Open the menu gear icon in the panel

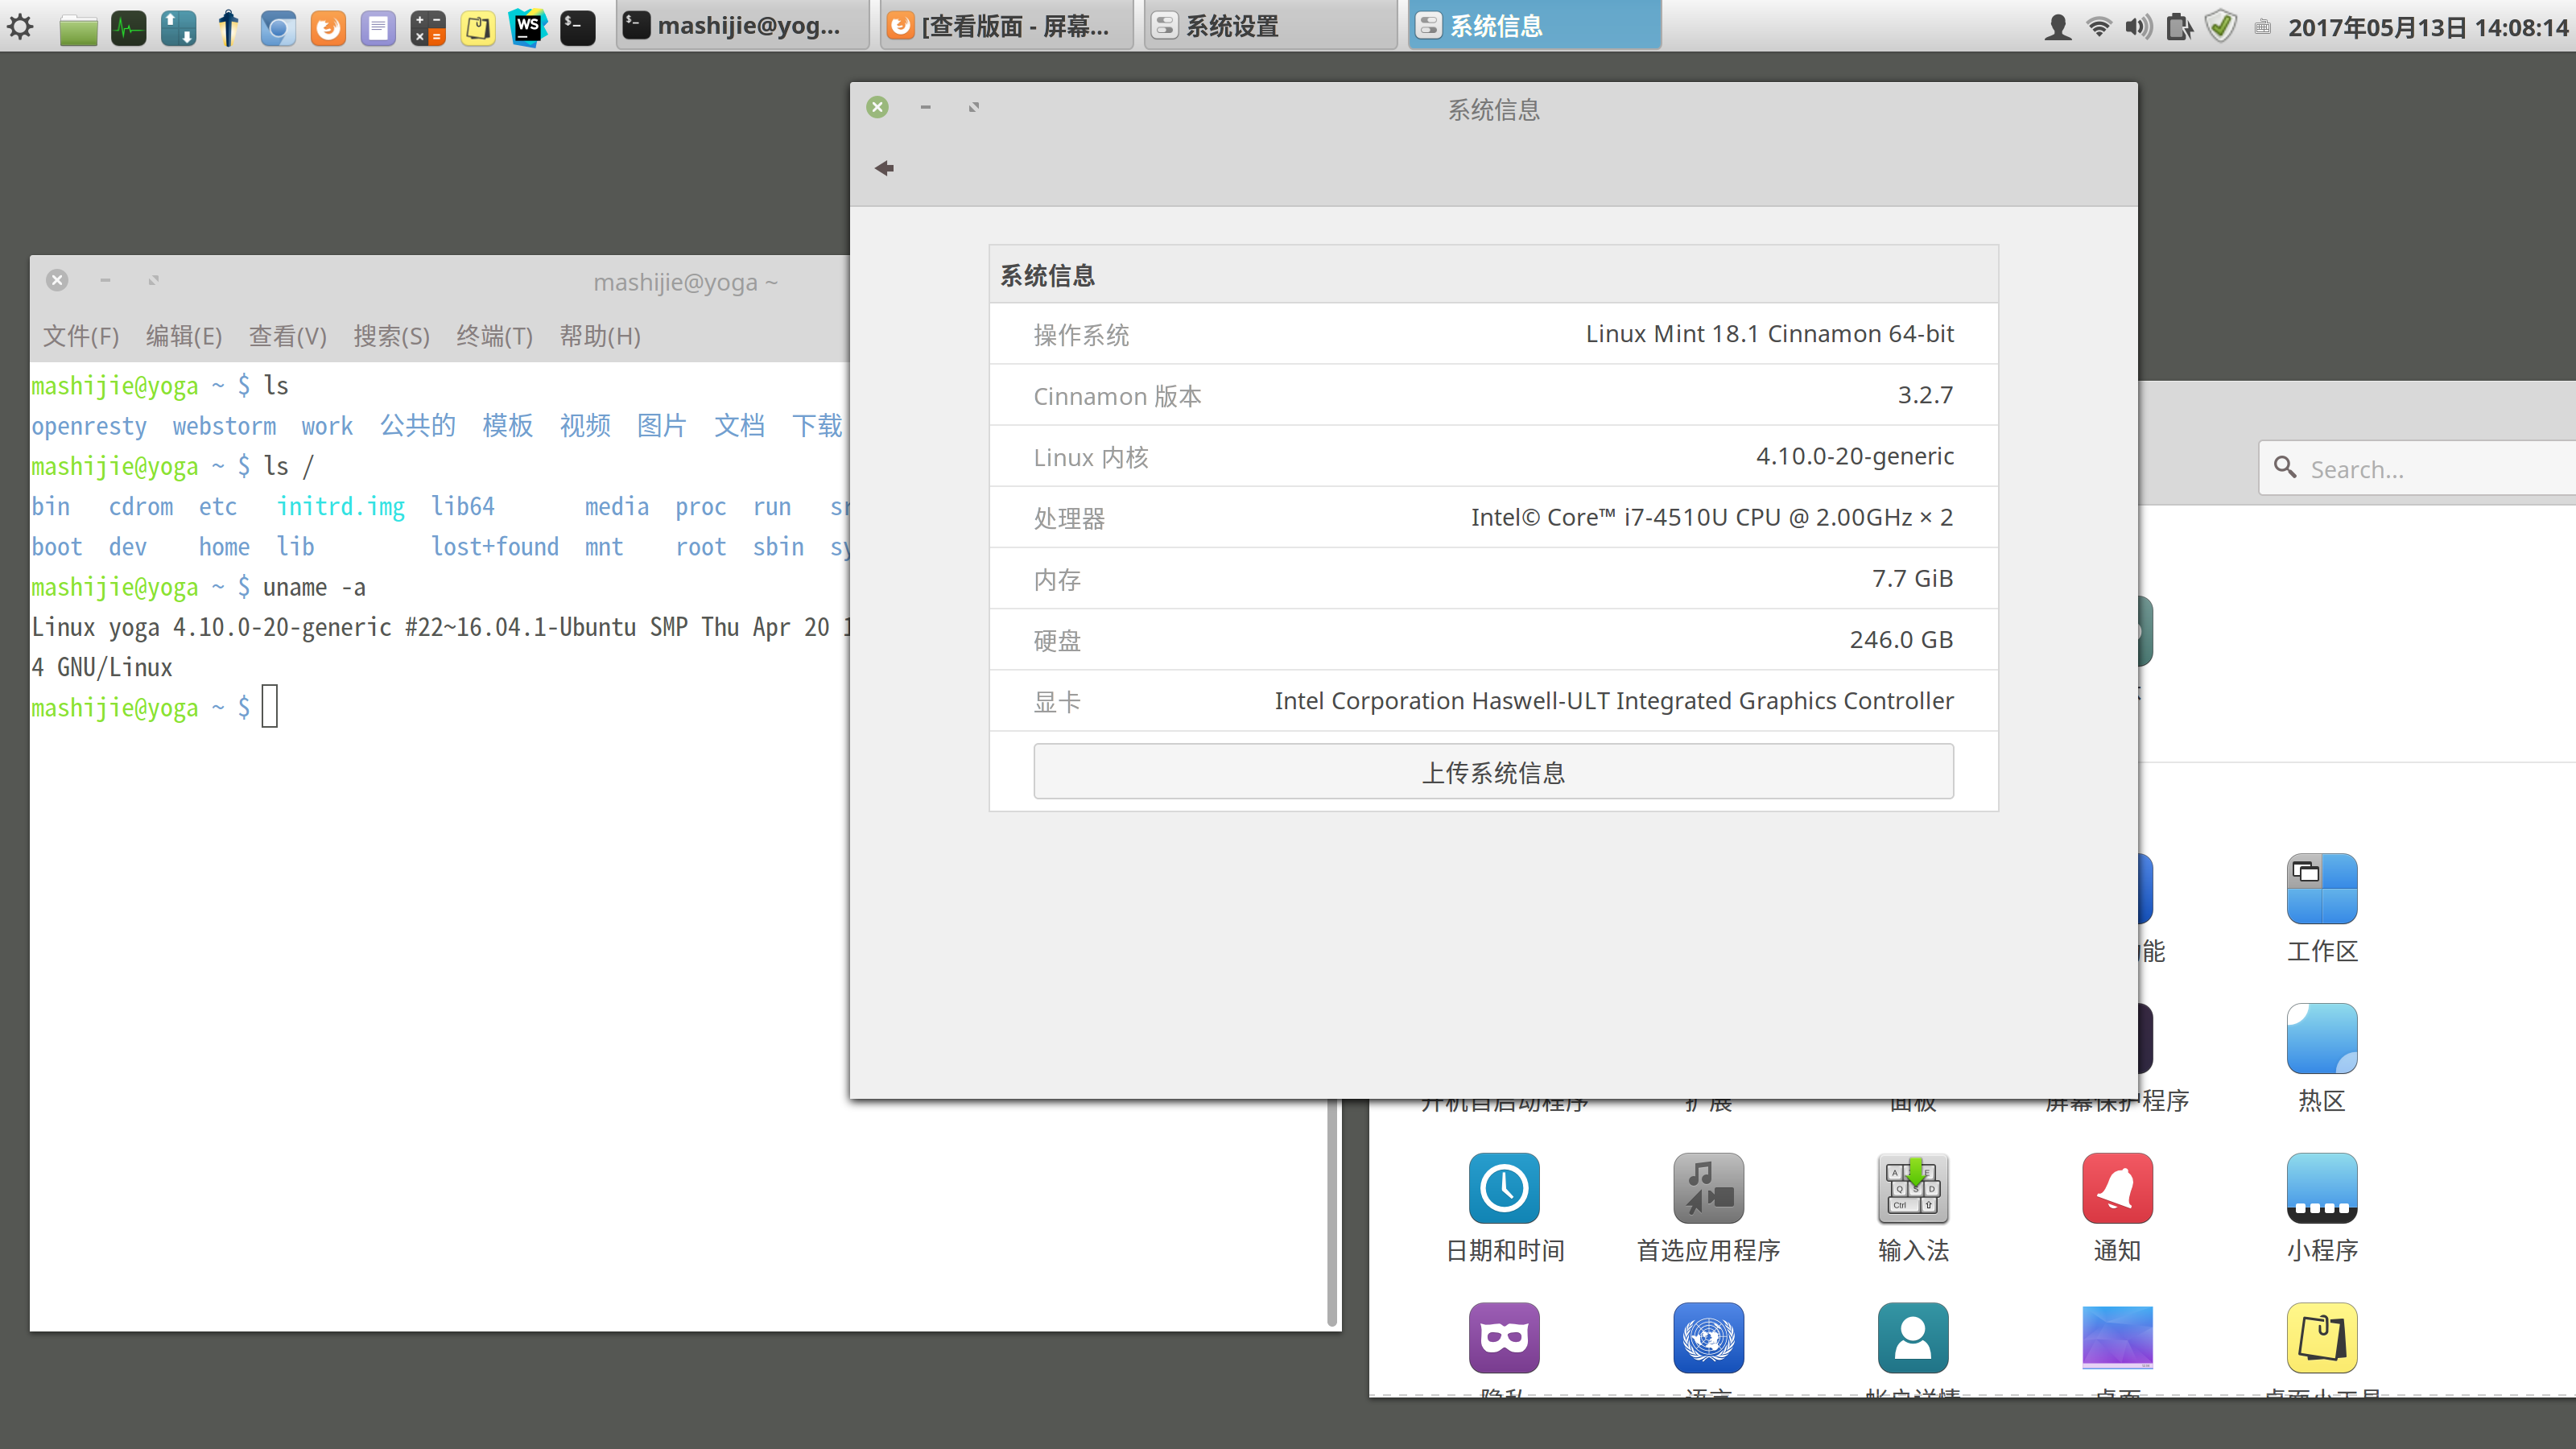coord(21,26)
